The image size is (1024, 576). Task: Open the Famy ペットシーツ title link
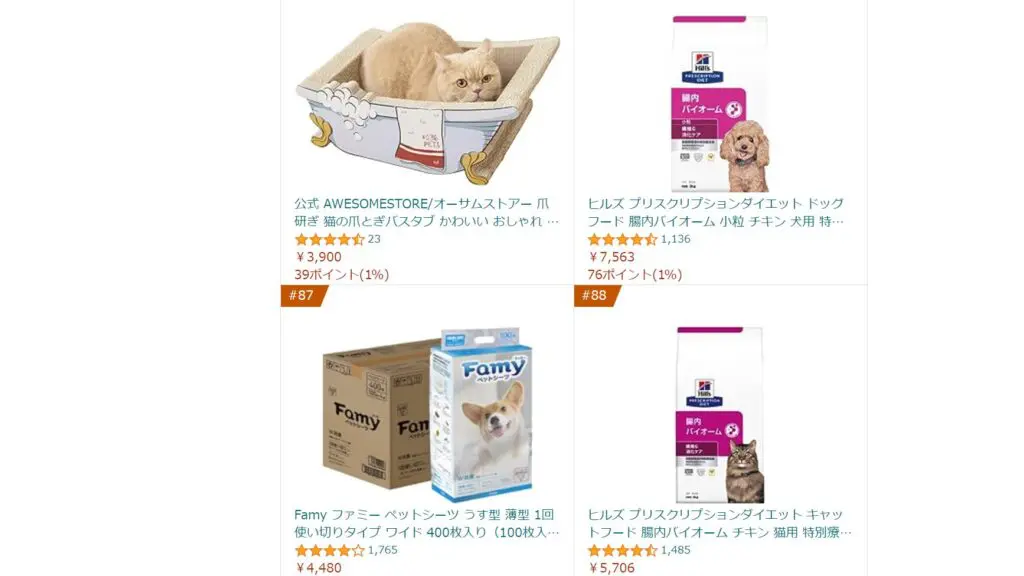(426, 523)
